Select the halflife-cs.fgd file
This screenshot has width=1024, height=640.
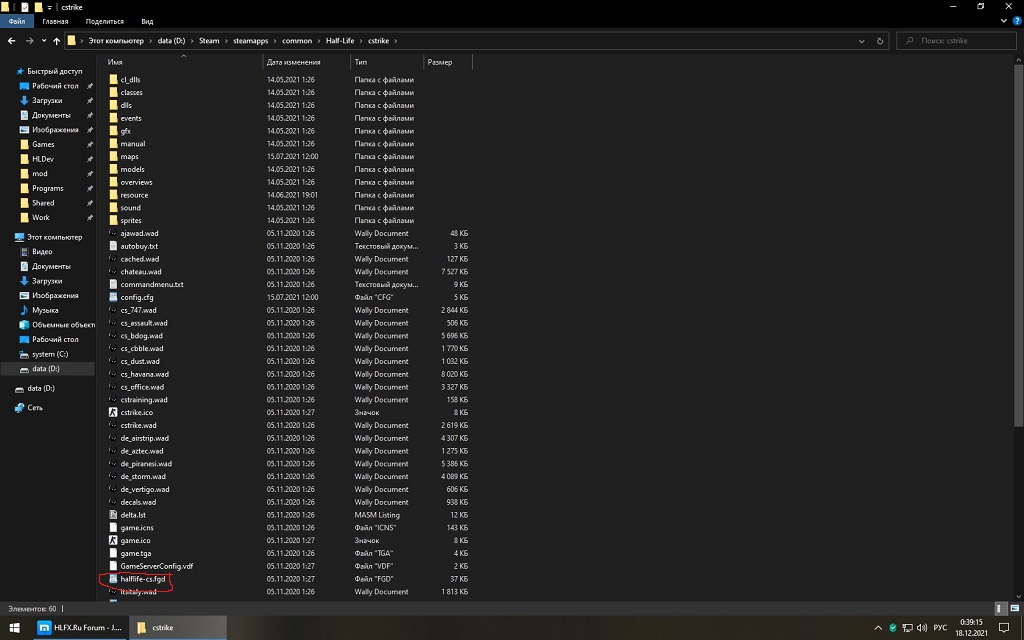tap(142, 579)
